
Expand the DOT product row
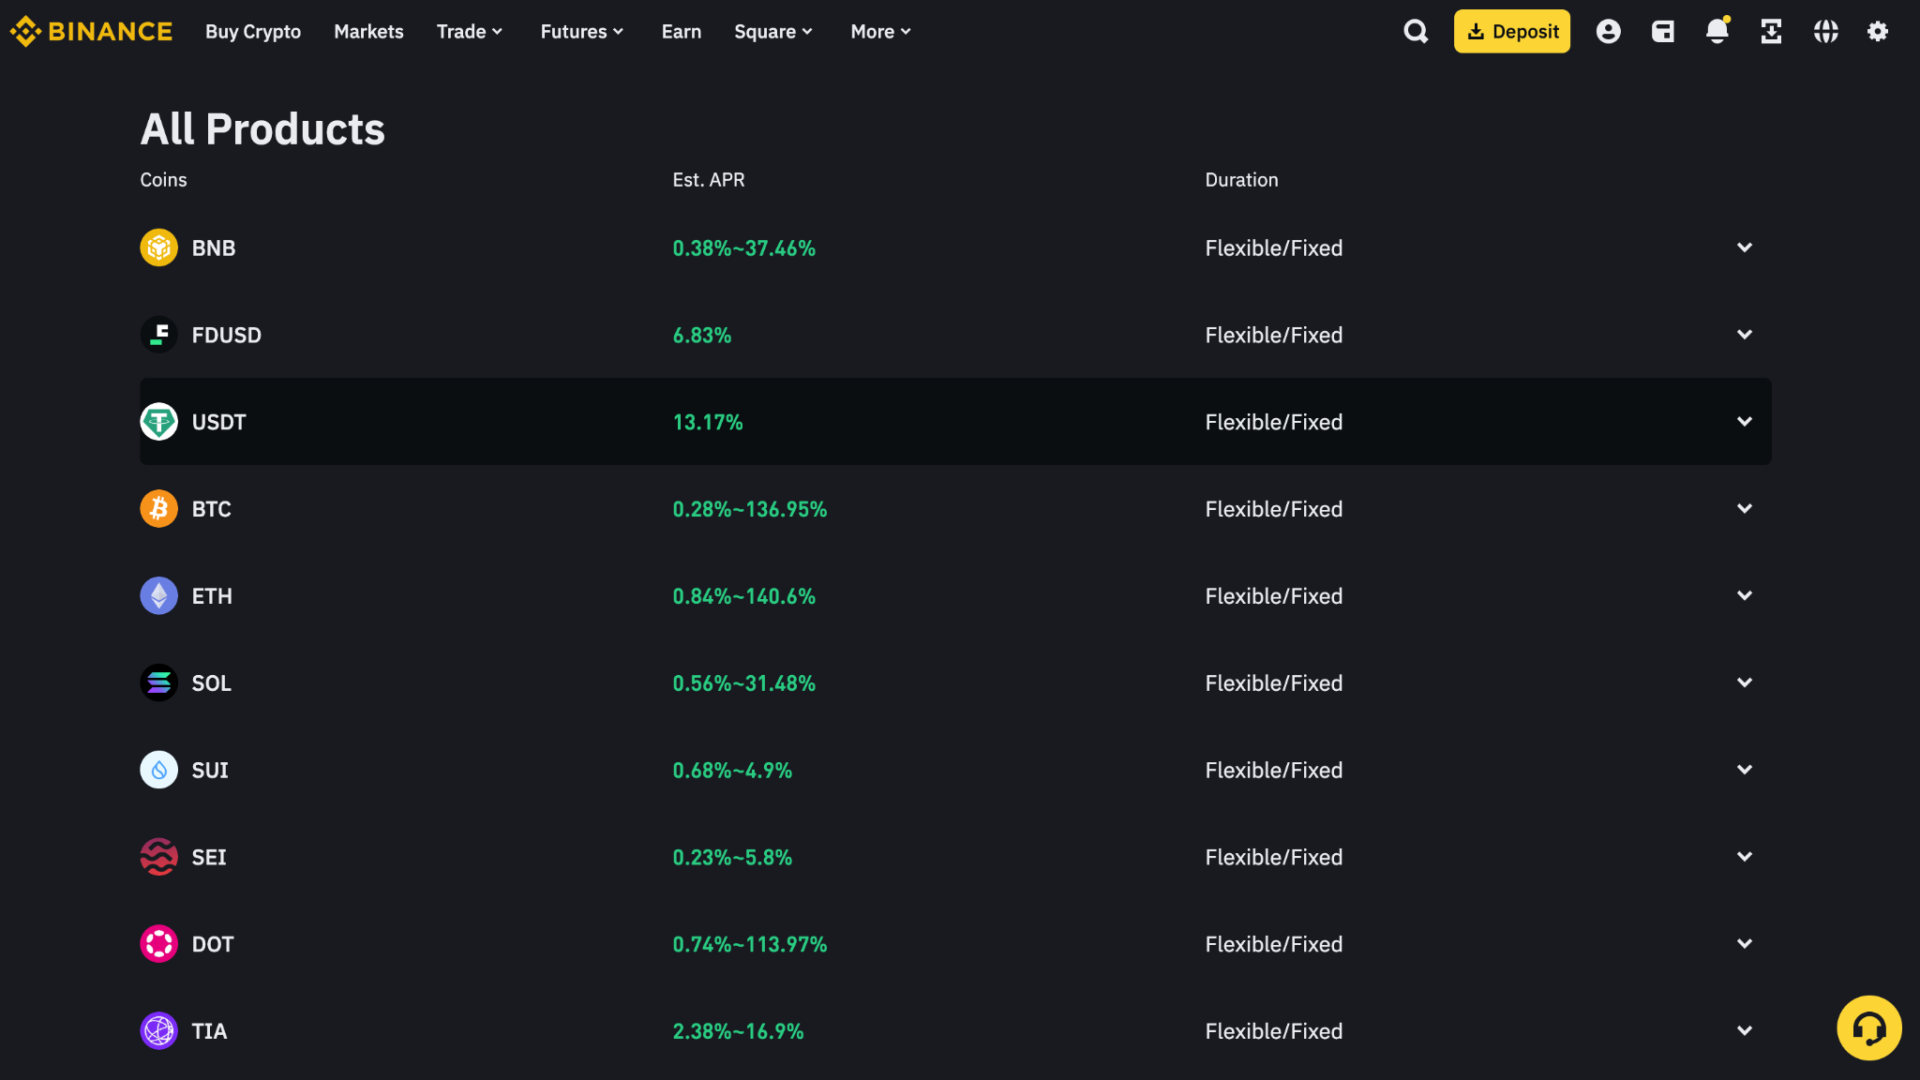[1744, 943]
